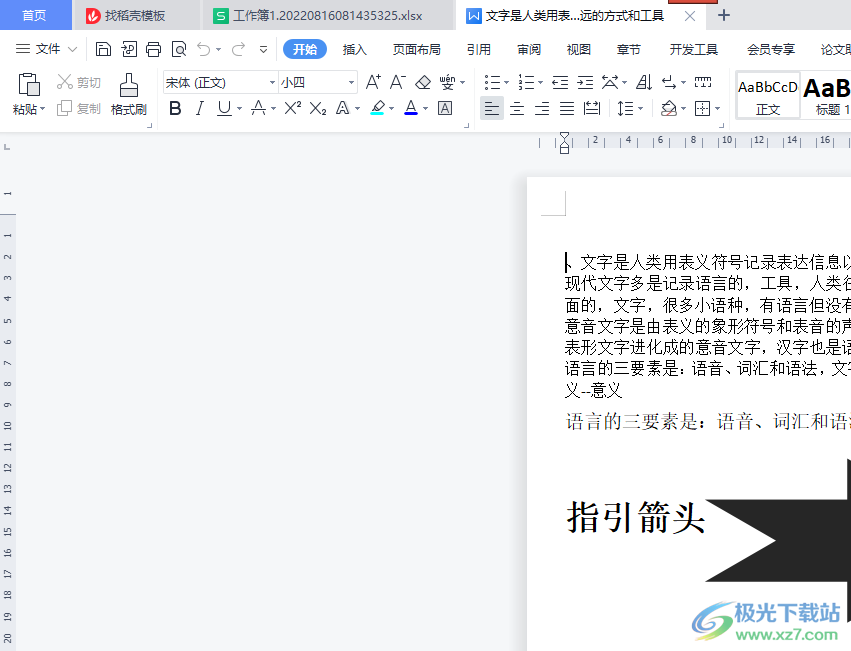The height and width of the screenshot is (651, 851).
Task: Click the Redo arrow icon
Action: coord(238,49)
